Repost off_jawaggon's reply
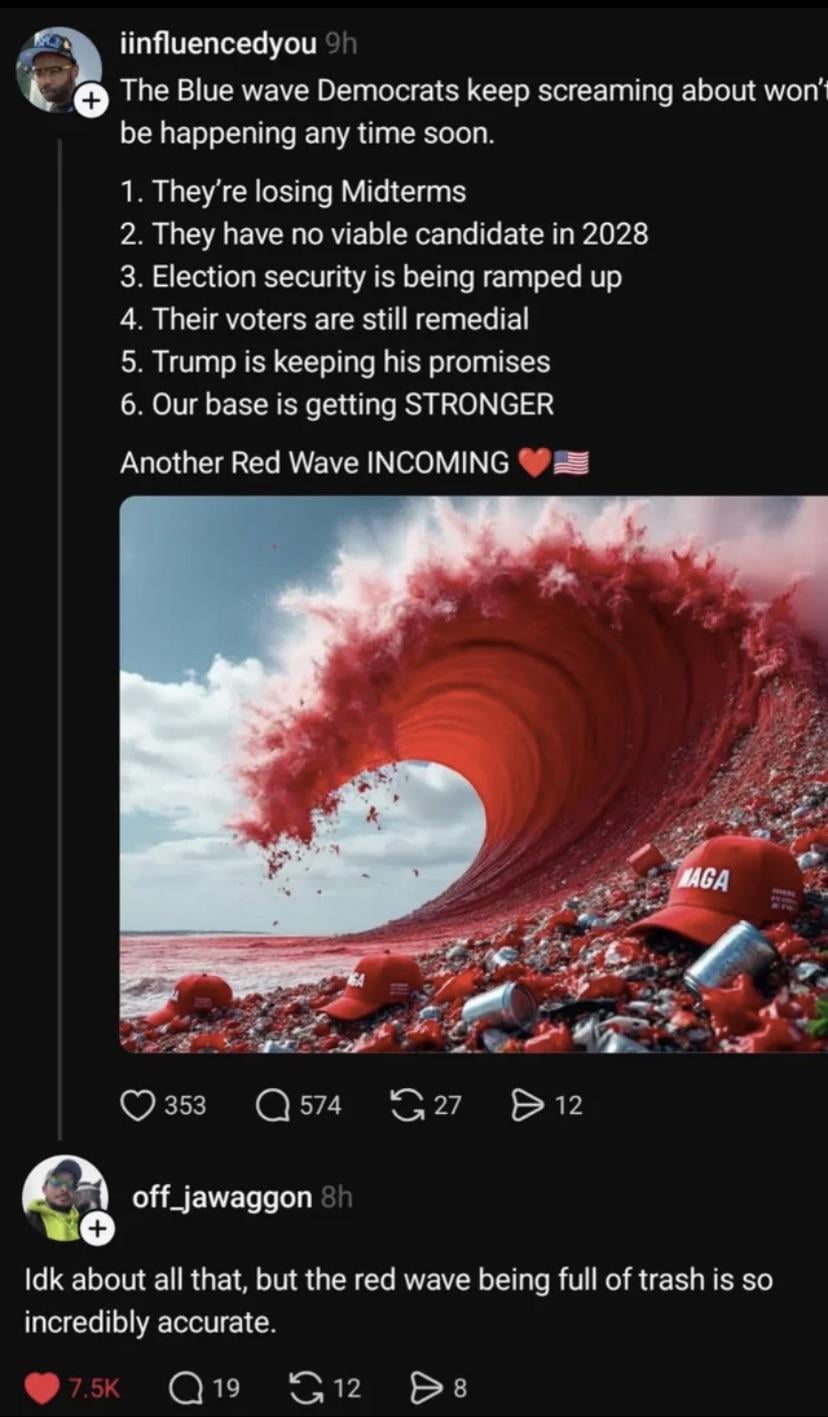Screen dimensions: 828x1417 point(304,1387)
